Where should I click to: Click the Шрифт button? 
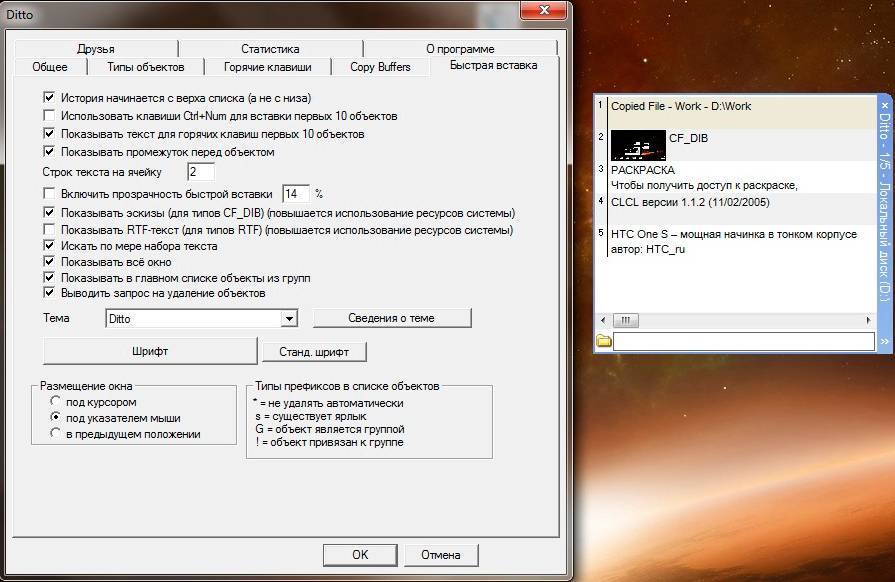150,352
